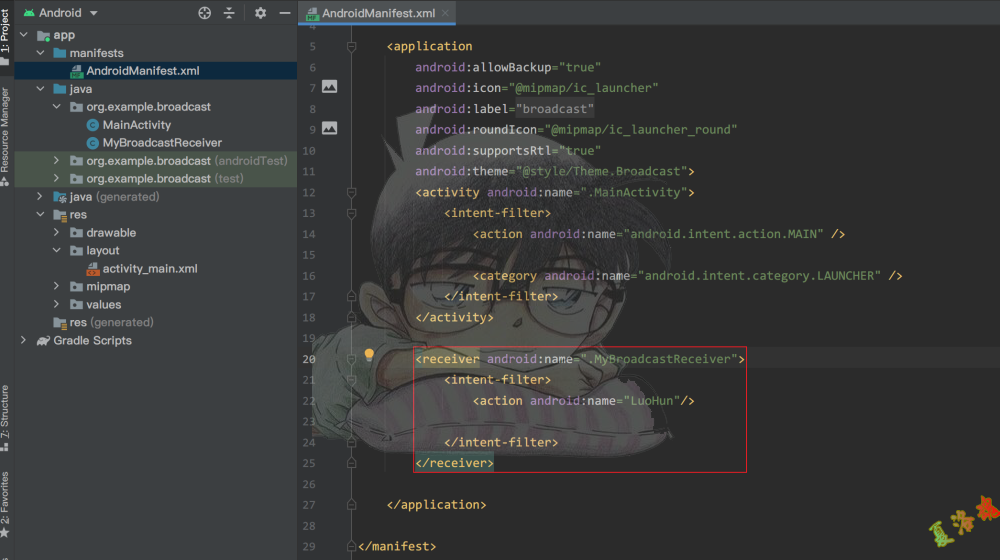Expand the drawable folder
This screenshot has width=1000, height=560.
click(x=58, y=233)
